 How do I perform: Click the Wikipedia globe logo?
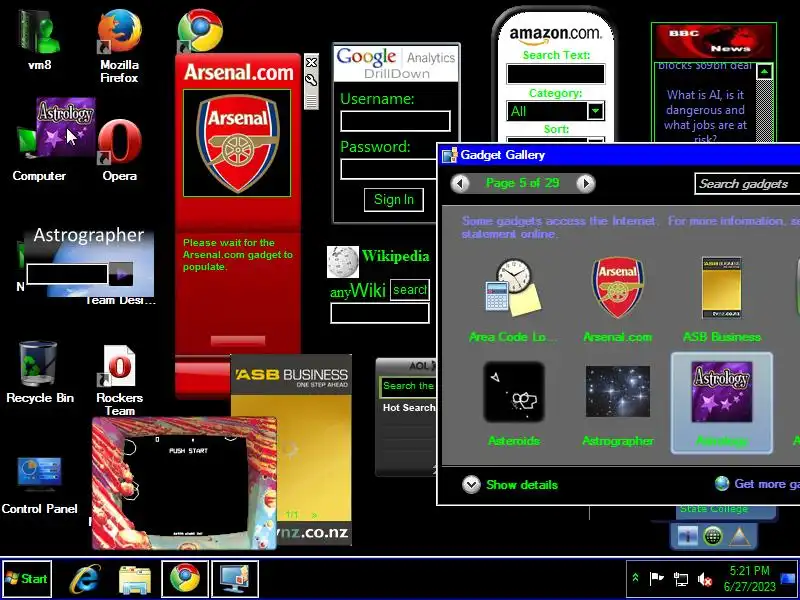click(342, 262)
